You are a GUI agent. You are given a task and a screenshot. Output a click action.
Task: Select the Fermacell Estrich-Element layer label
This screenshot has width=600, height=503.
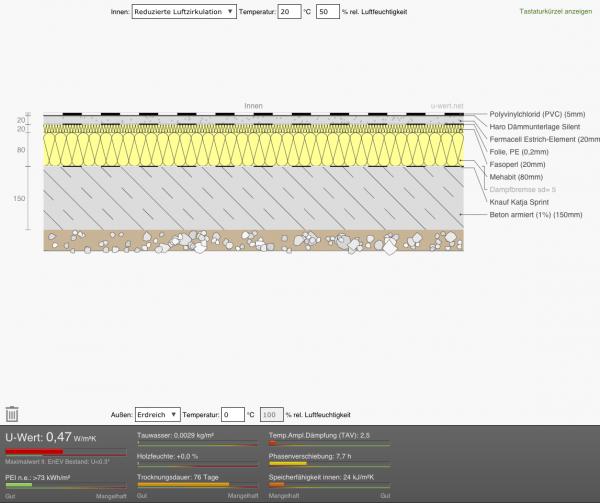(544, 140)
